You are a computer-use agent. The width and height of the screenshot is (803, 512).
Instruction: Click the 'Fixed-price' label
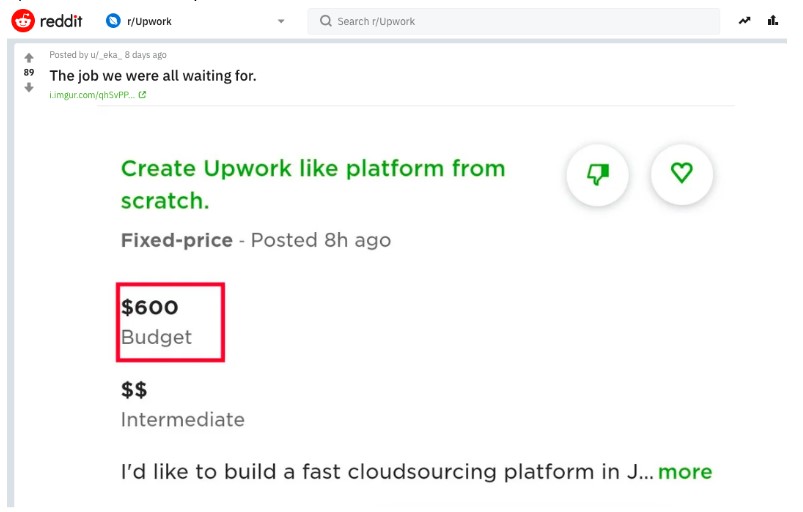coord(177,240)
